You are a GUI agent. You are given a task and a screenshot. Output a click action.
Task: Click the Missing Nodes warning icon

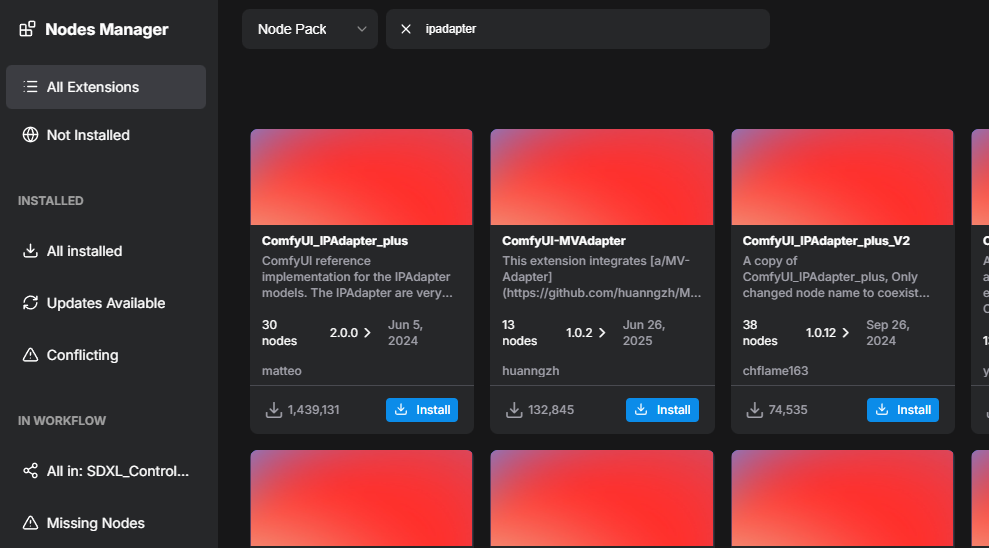tap(30, 523)
